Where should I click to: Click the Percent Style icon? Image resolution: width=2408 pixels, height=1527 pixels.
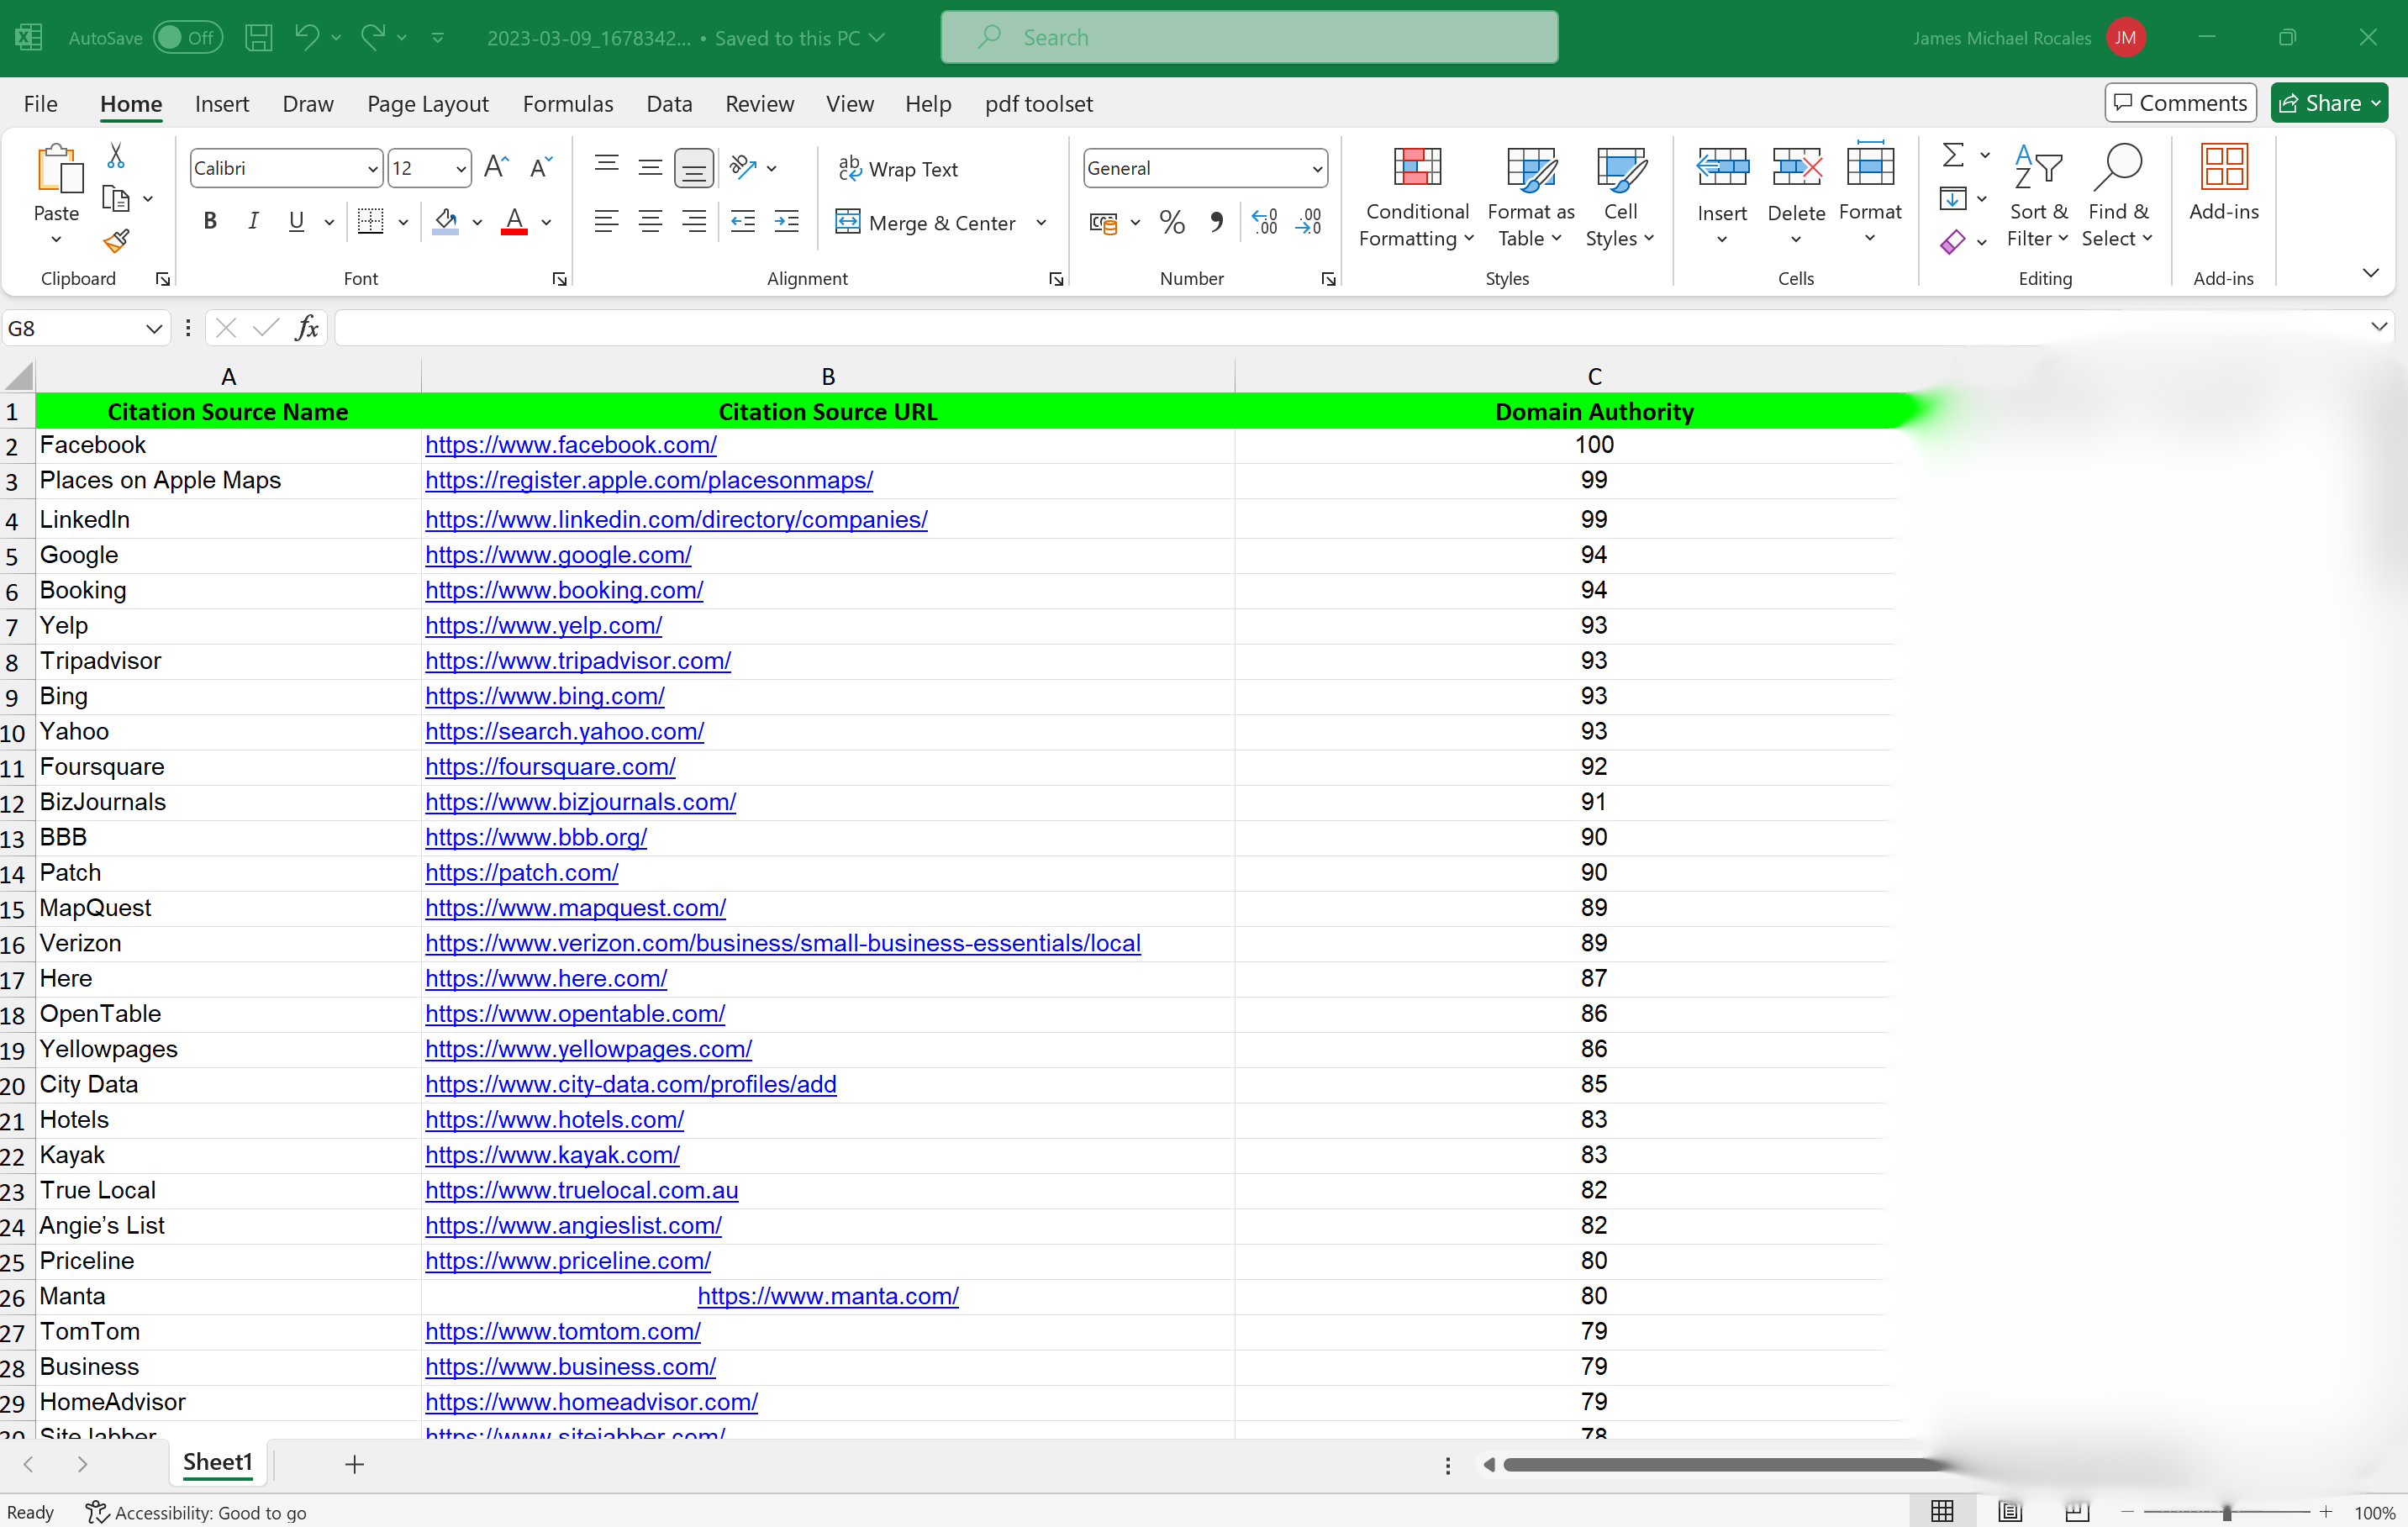(1171, 222)
